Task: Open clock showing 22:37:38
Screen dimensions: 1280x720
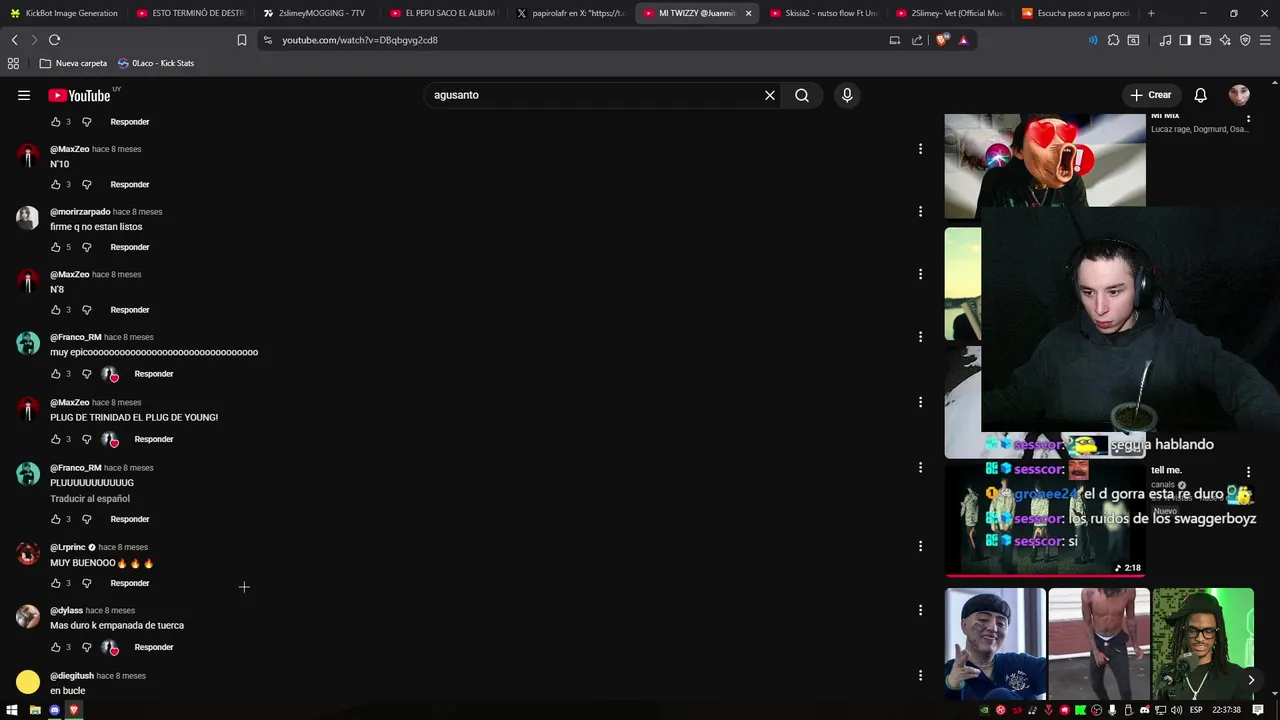Action: (x=1226, y=710)
